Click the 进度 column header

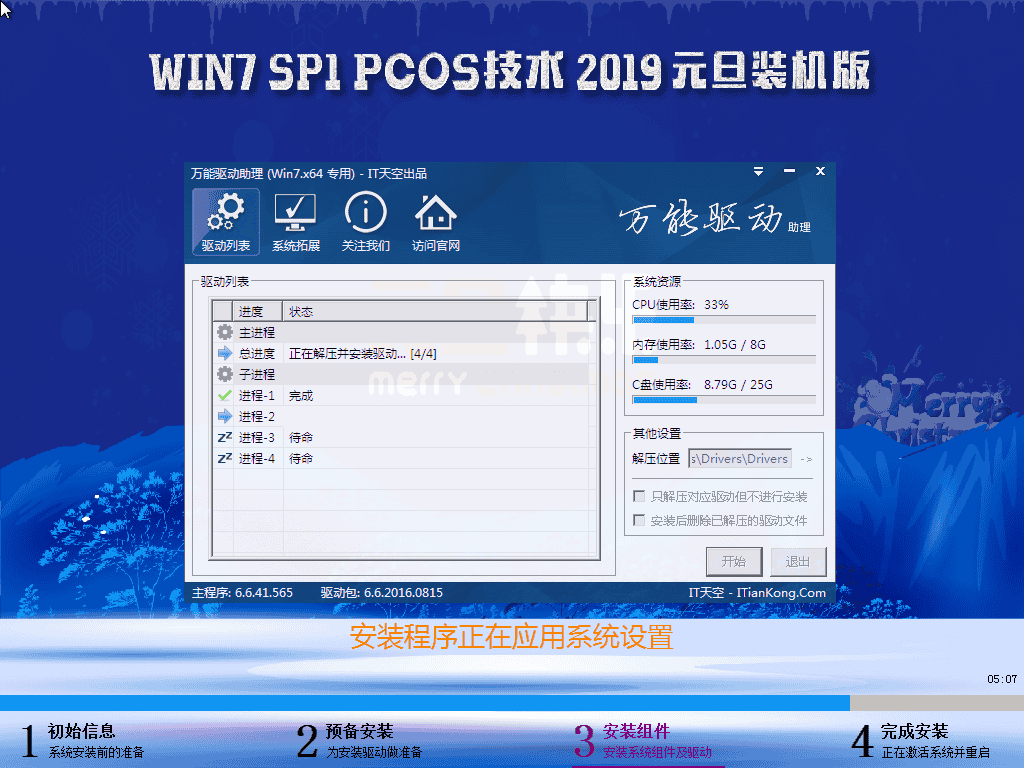257,312
